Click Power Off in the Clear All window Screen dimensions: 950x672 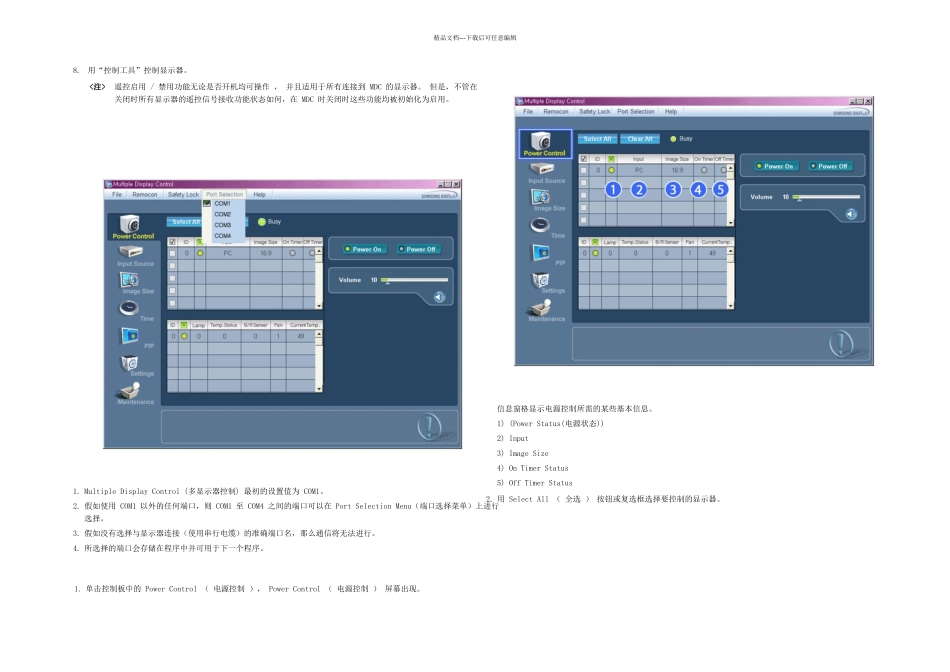pyautogui.click(x=829, y=166)
